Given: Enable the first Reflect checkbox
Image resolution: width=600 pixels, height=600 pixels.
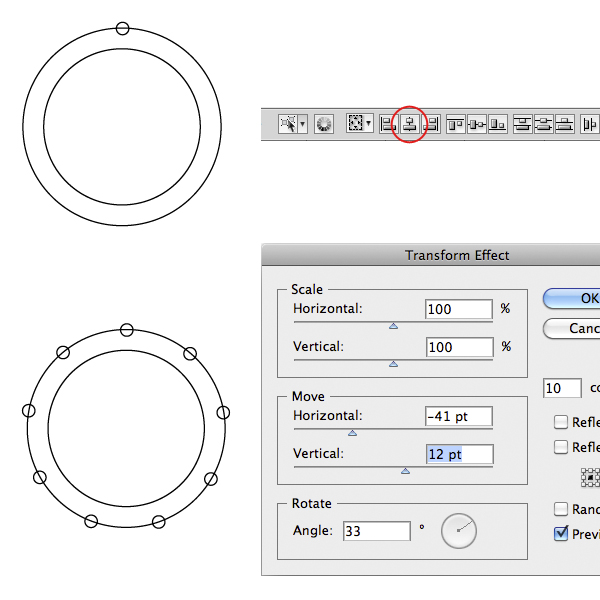Looking at the screenshot, I should tap(561, 422).
